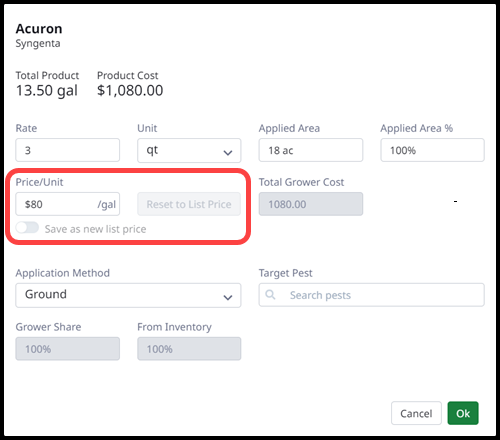Click the Syngenta manufacturer text
Screen dimensions: 500x440
click(38, 44)
